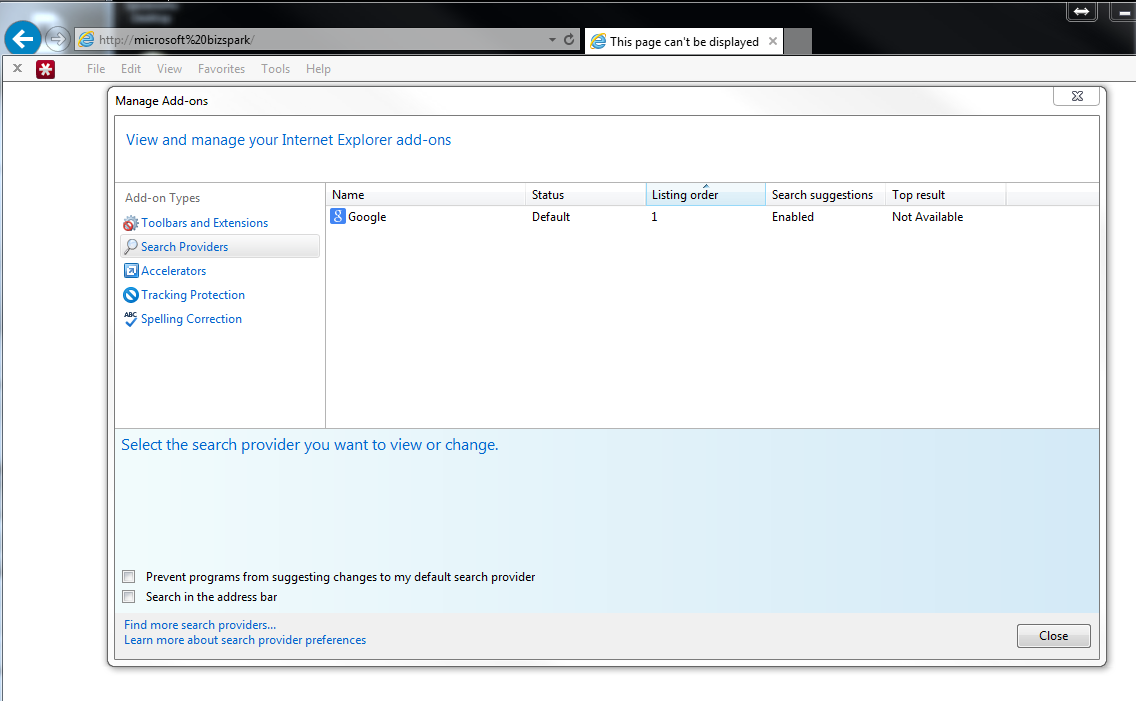Click the IE icon on the page tab
The height and width of the screenshot is (701, 1136).
tap(598, 41)
